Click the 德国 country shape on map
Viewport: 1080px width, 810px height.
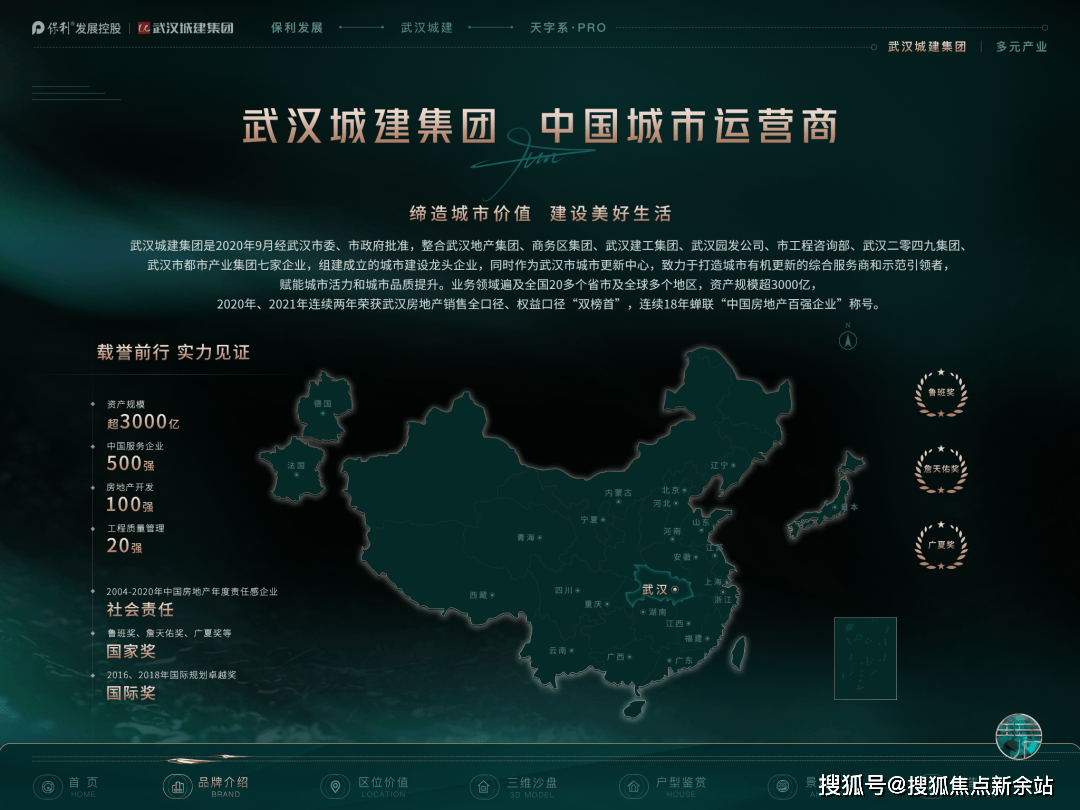(323, 407)
